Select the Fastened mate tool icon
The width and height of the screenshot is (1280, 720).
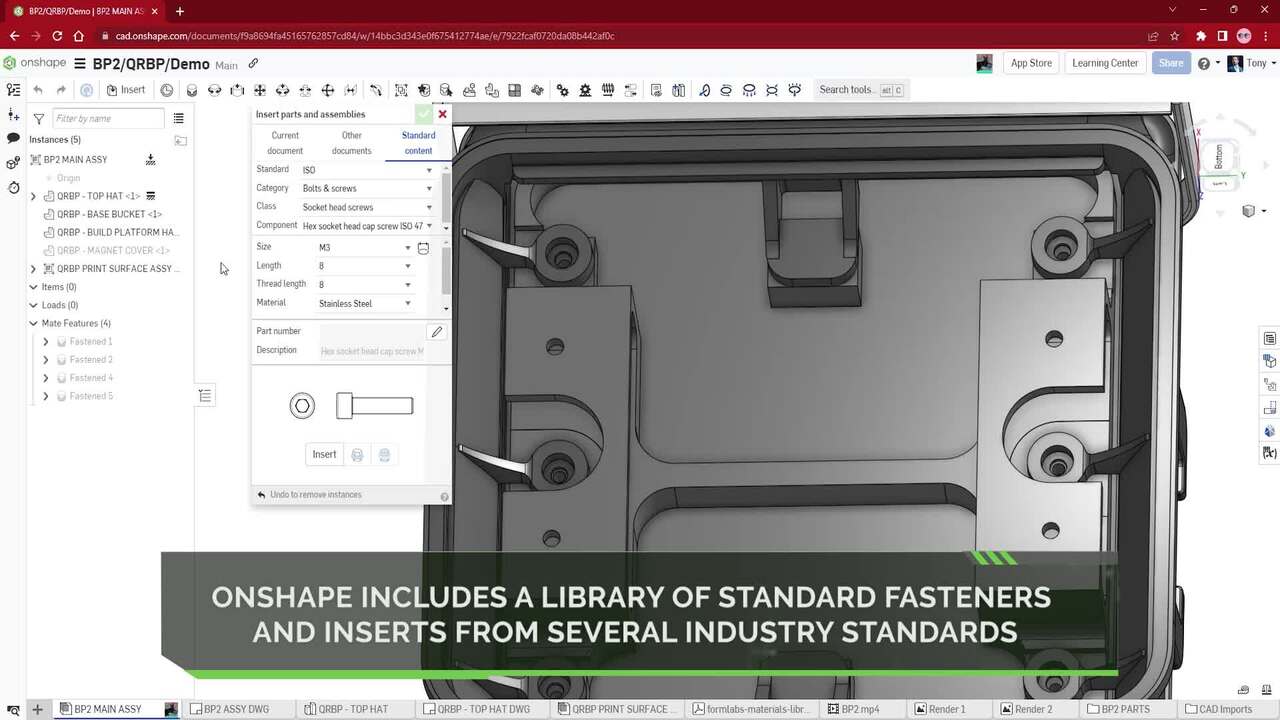pos(192,90)
